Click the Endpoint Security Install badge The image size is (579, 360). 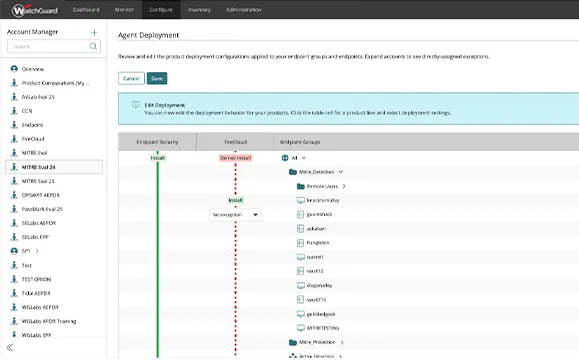pyautogui.click(x=158, y=158)
